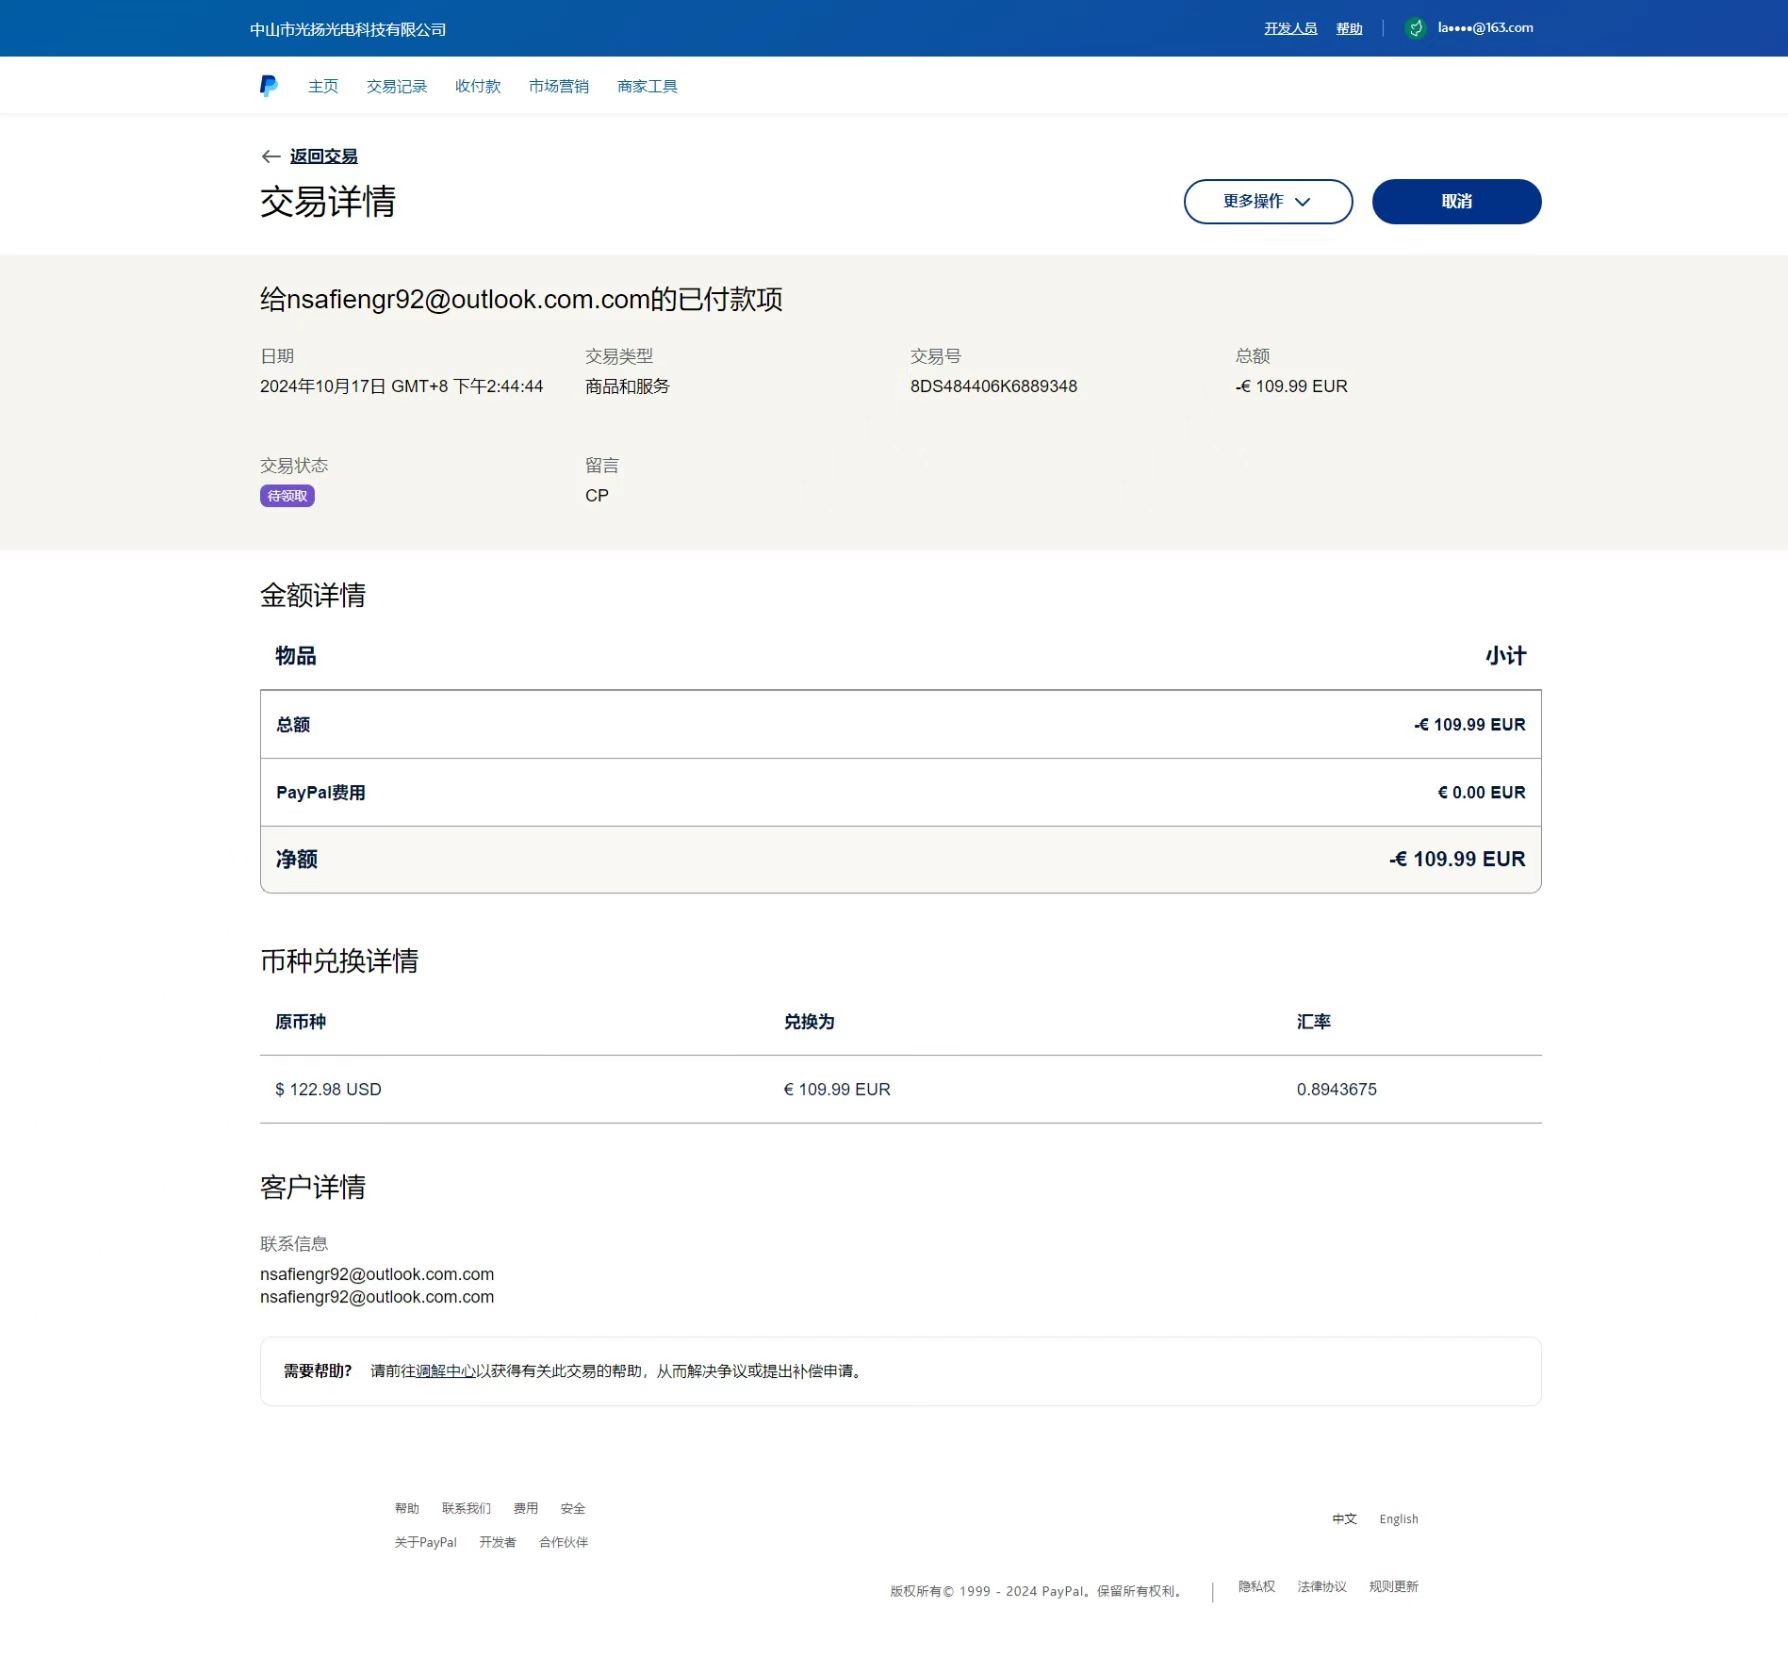Go to the 交易记录 menu item
This screenshot has width=1788, height=1671.
coord(396,86)
